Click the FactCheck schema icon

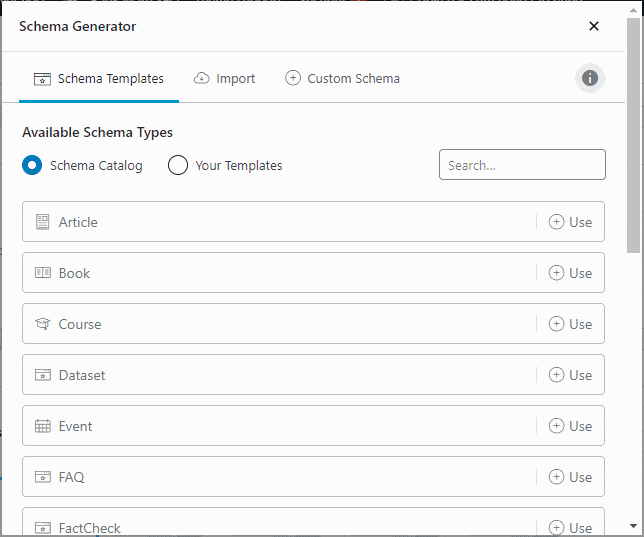coord(42,527)
